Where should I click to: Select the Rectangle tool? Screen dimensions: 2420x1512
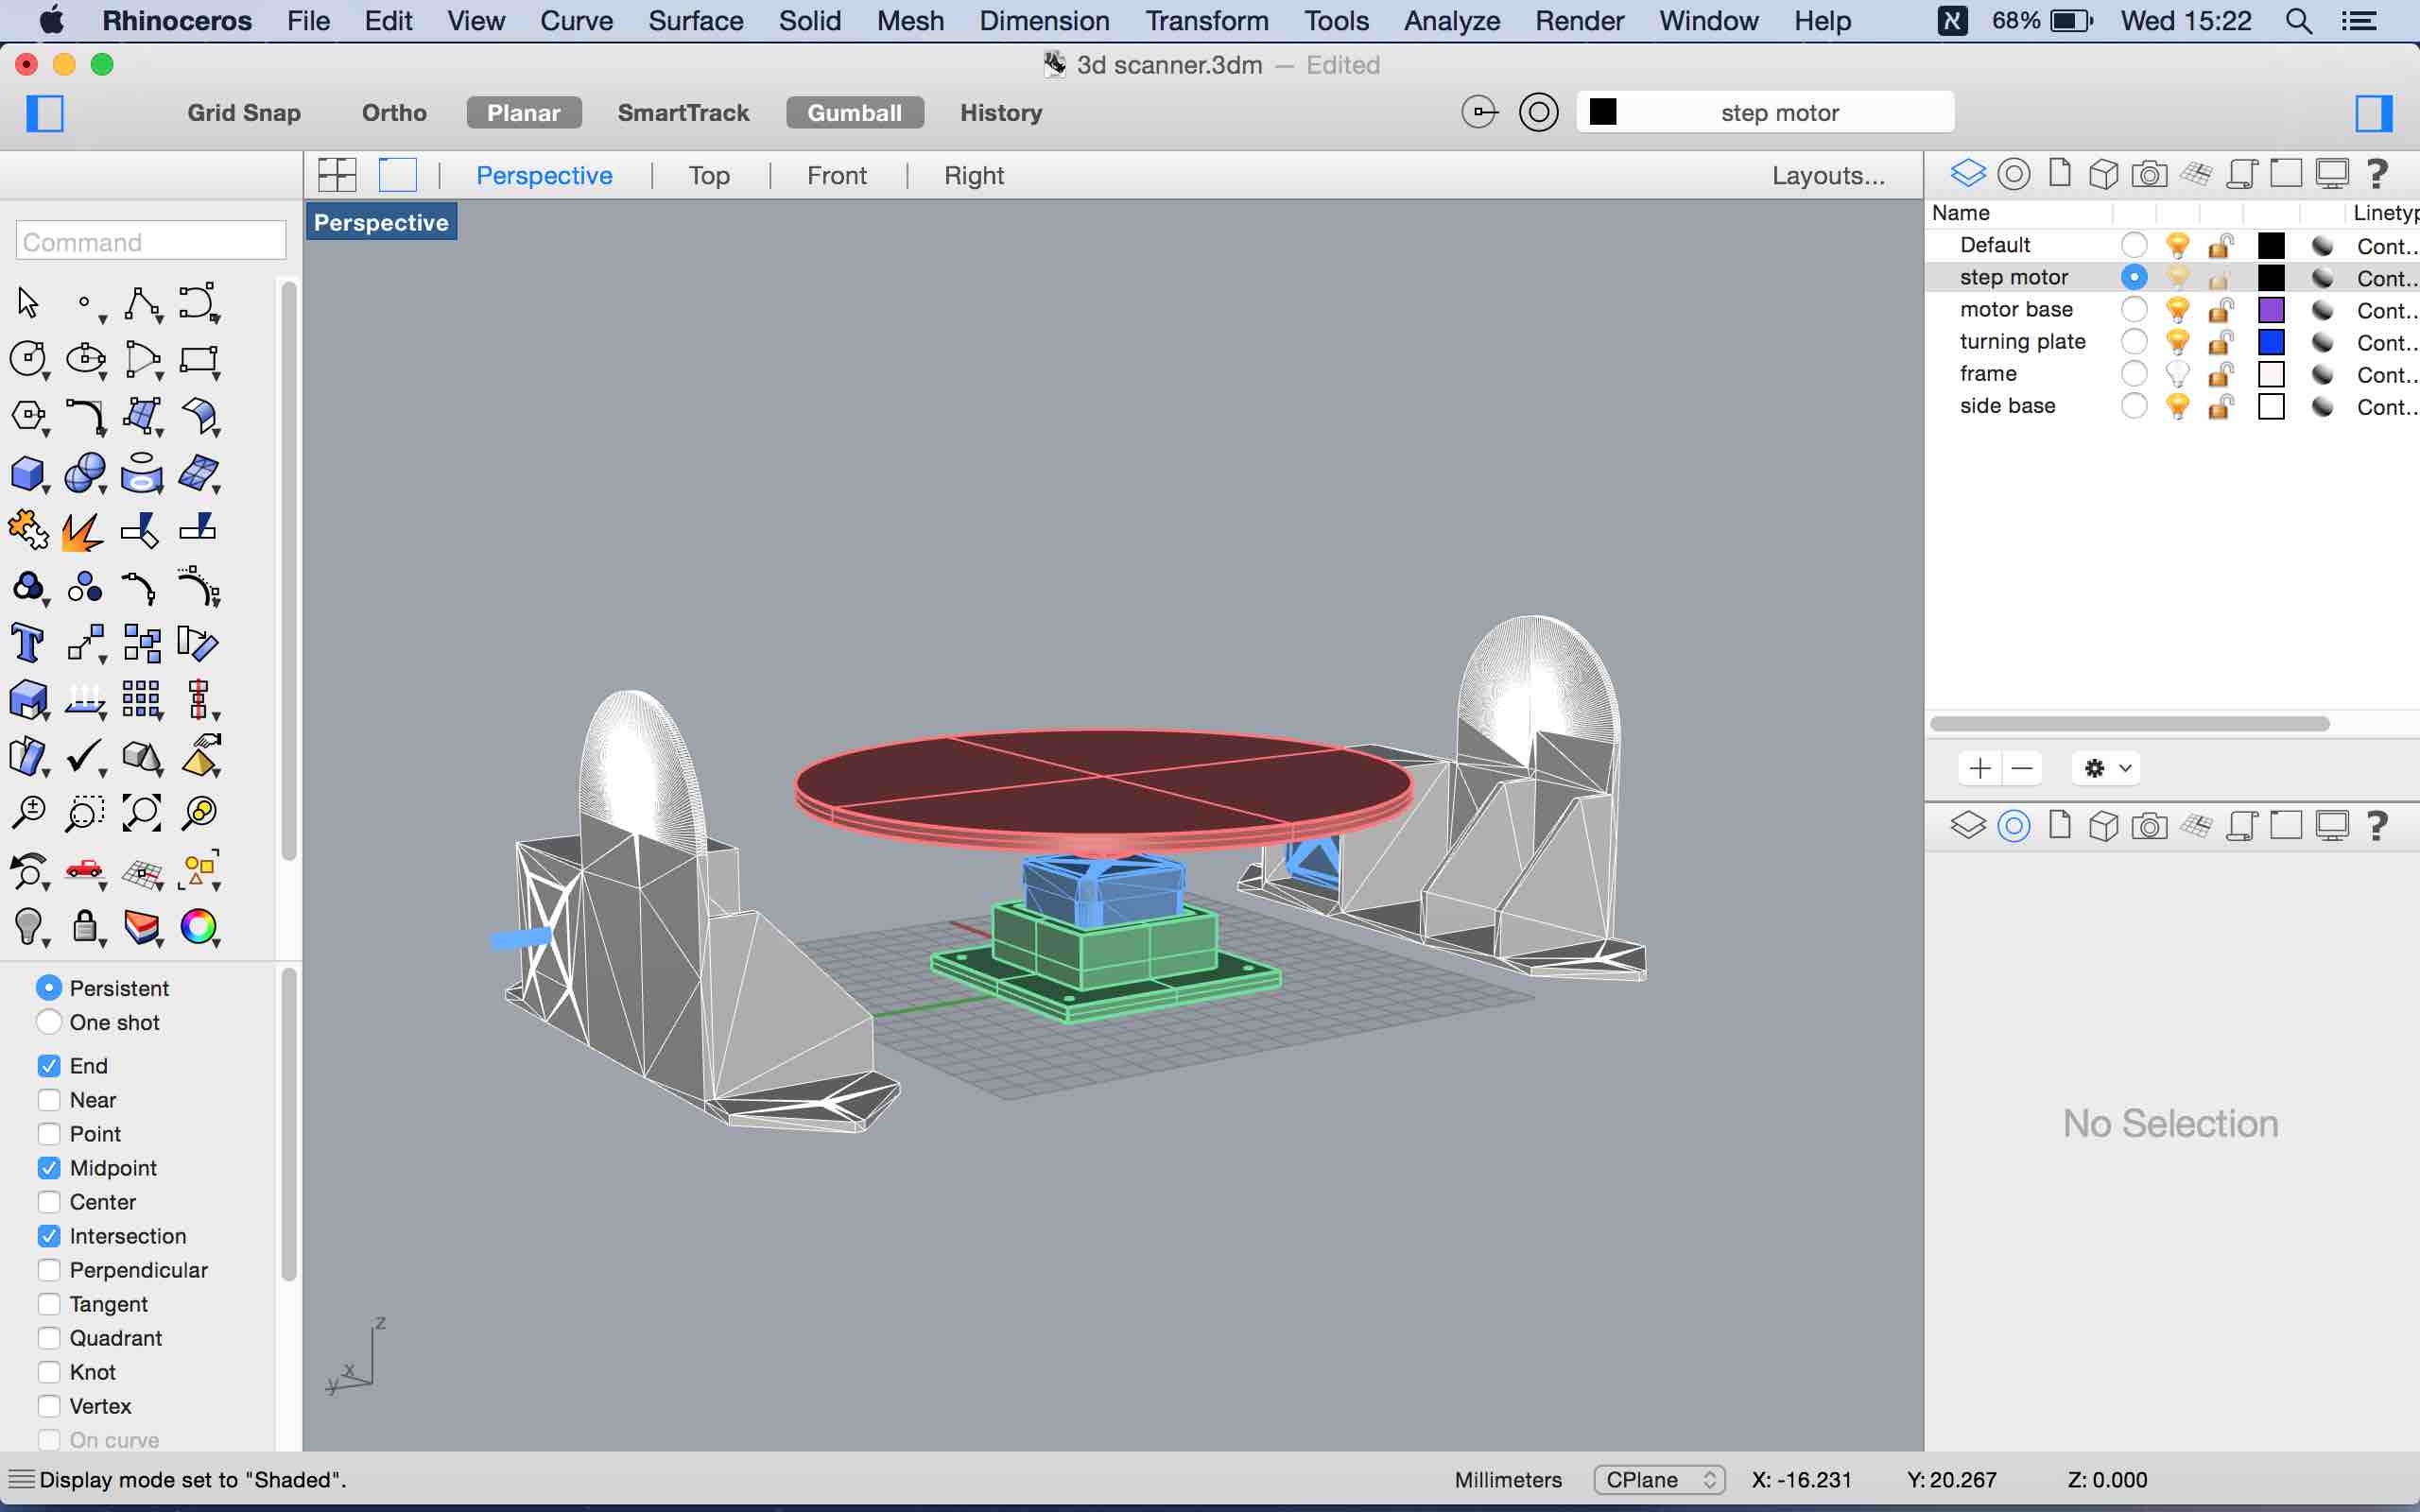click(x=199, y=359)
